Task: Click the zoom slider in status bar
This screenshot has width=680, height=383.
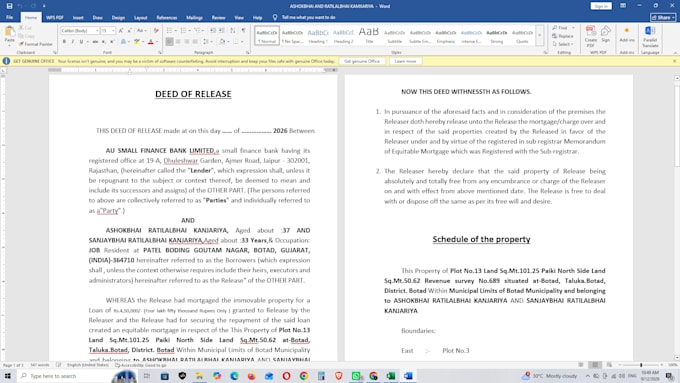Action: (641, 365)
